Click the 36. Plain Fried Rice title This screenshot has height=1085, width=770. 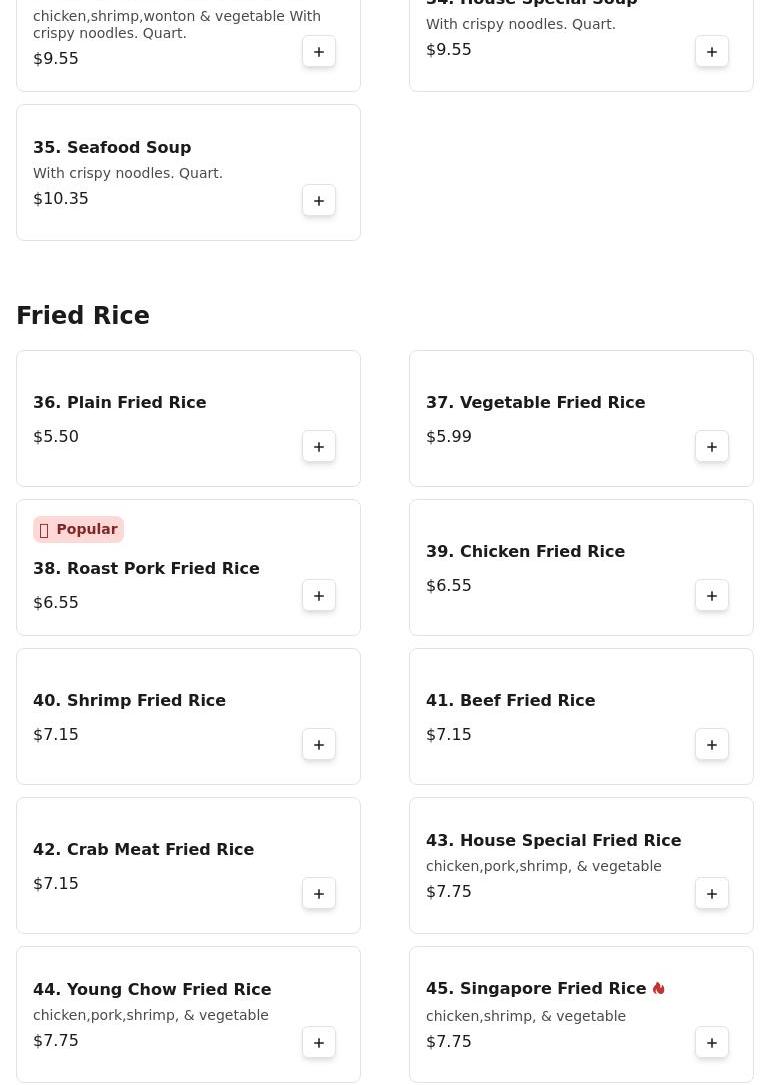[x=120, y=402]
